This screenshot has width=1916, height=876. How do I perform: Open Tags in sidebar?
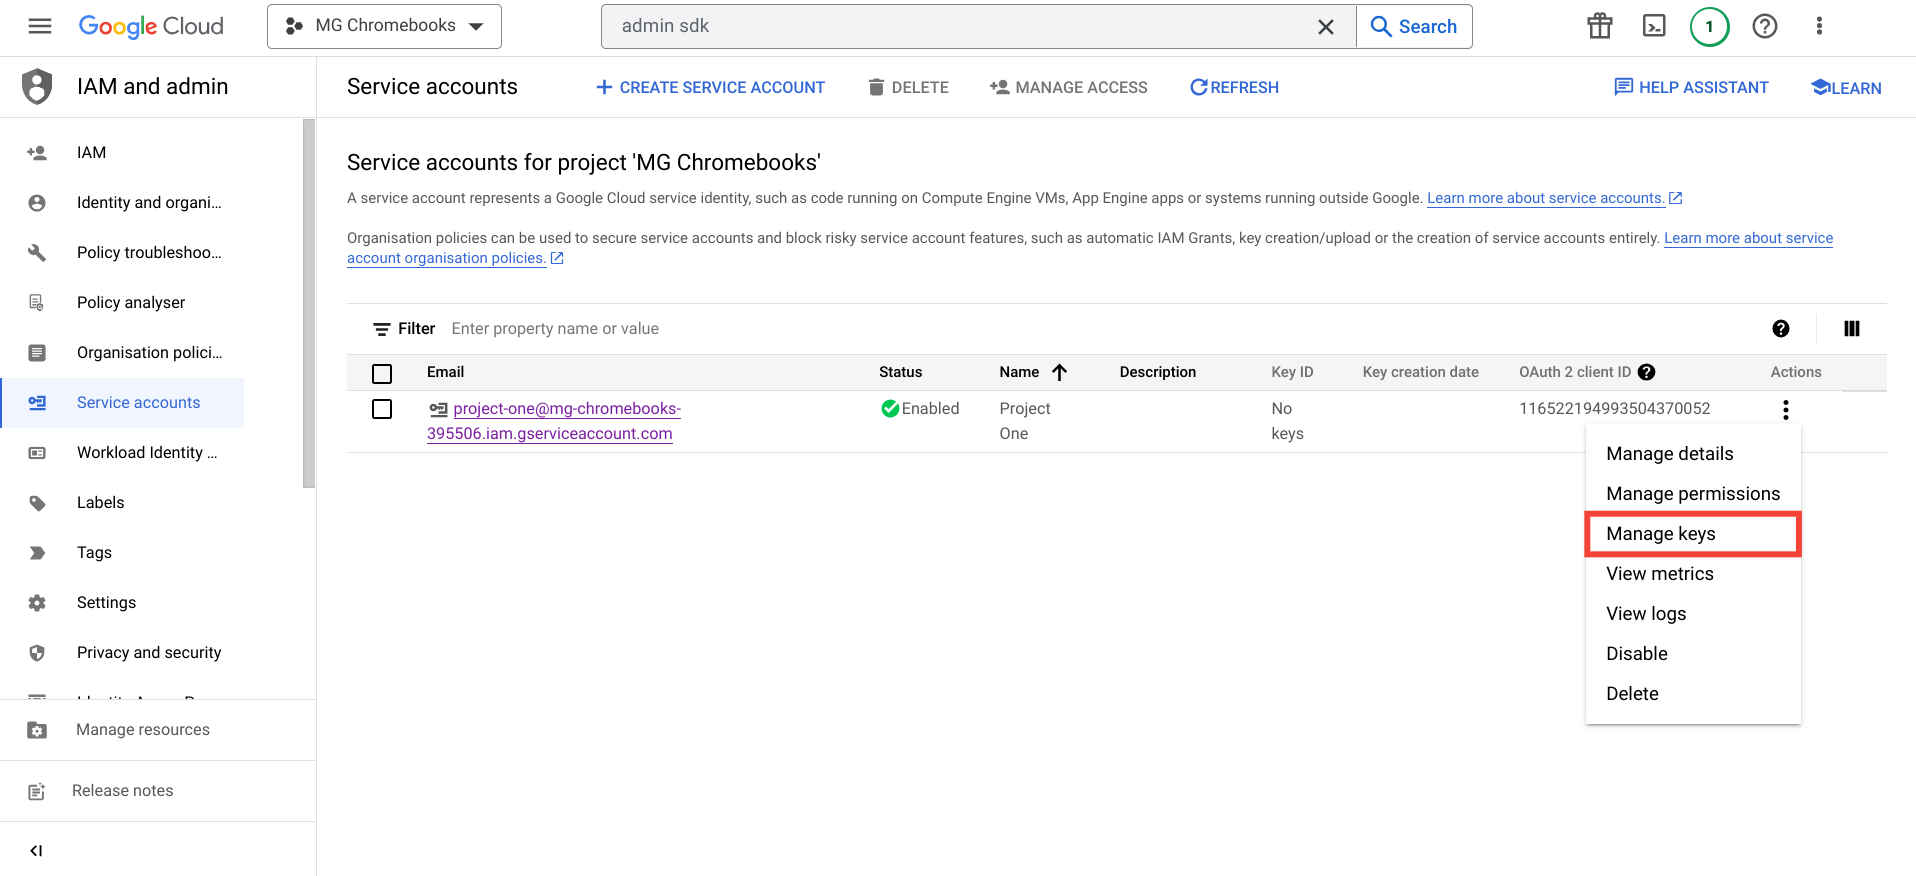pyautogui.click(x=122, y=553)
